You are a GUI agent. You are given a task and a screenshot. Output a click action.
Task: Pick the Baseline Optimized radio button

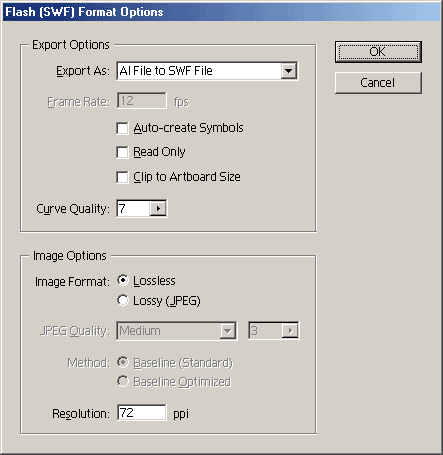pos(123,381)
